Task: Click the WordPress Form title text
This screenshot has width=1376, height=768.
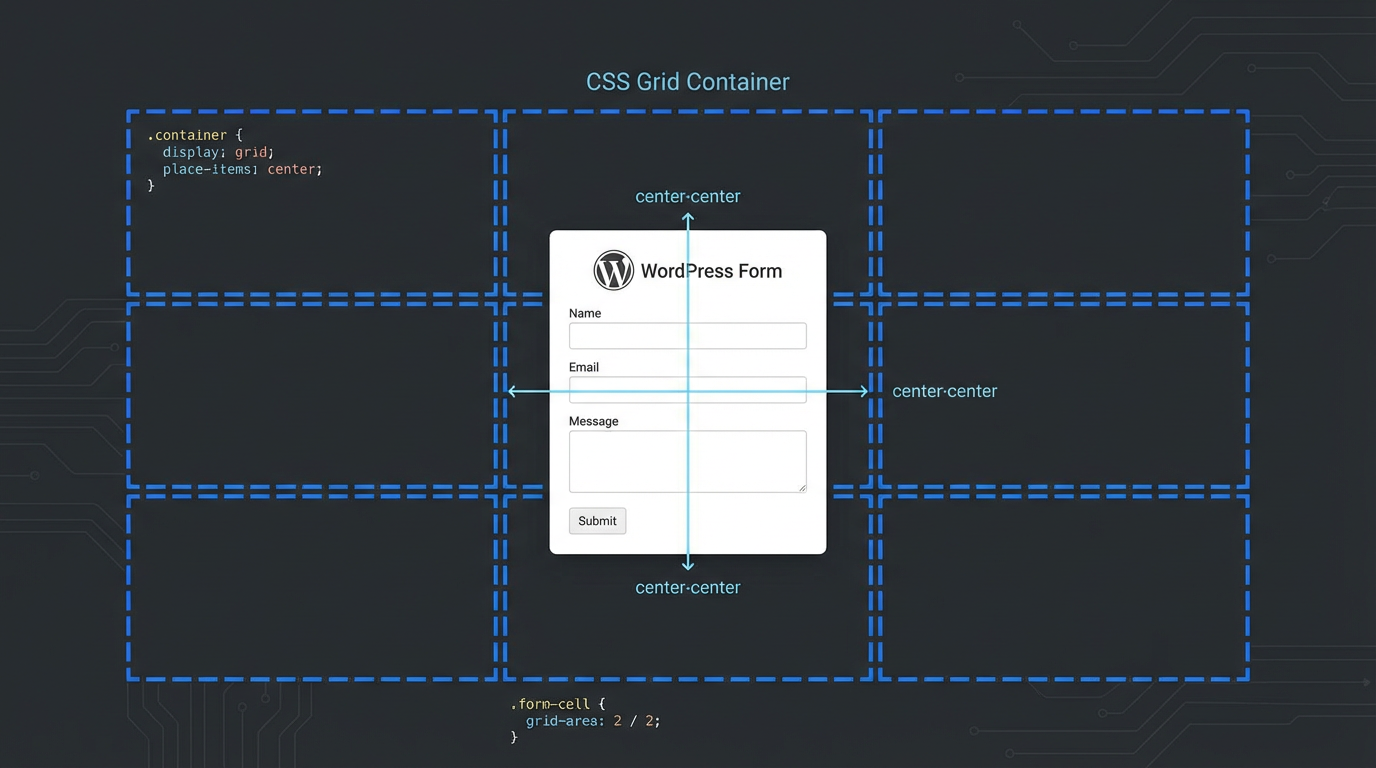Action: coord(711,270)
